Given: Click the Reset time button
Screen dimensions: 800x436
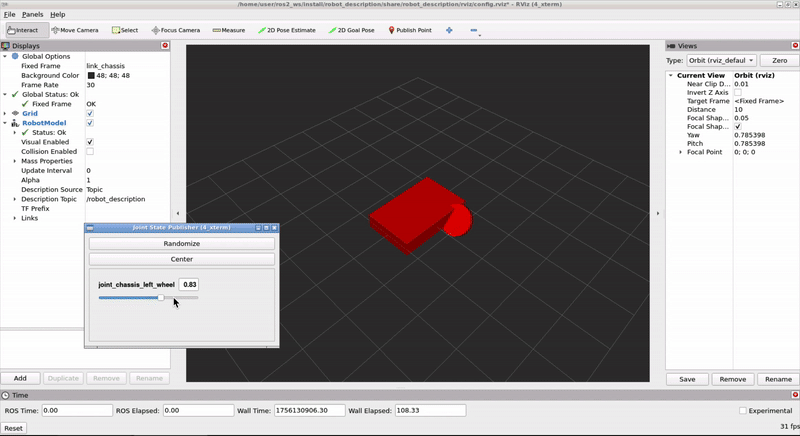Looking at the screenshot, I should [13, 428].
